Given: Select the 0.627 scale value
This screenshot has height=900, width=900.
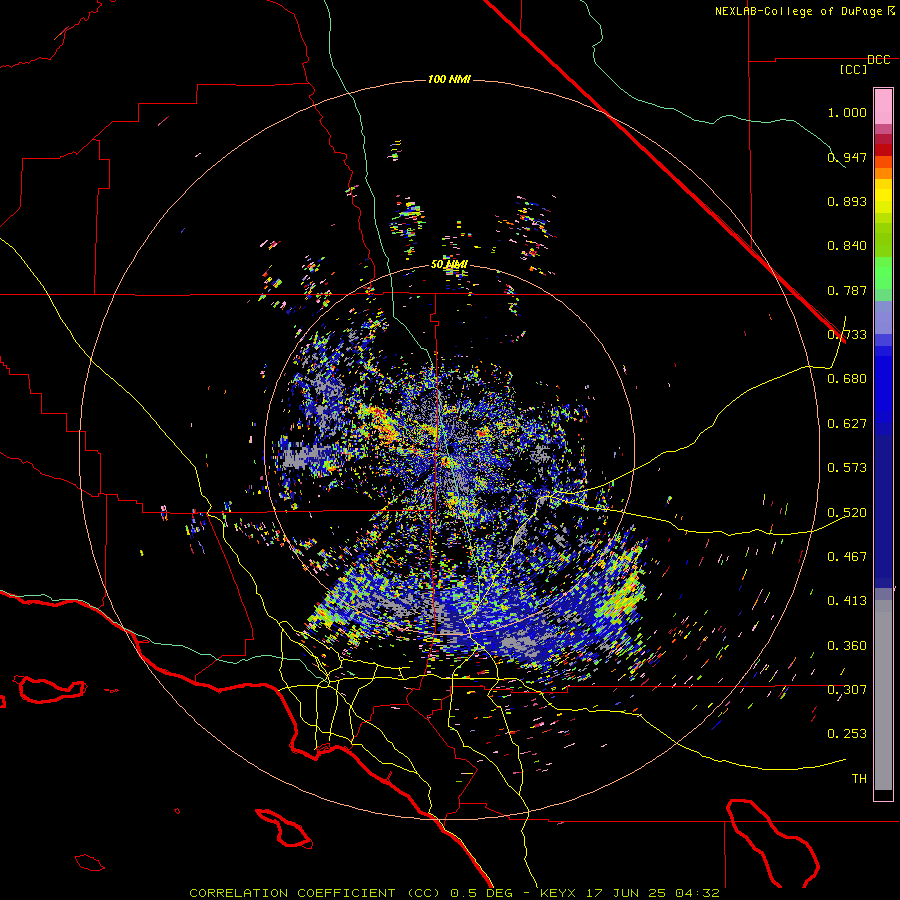Looking at the screenshot, I should click(847, 424).
